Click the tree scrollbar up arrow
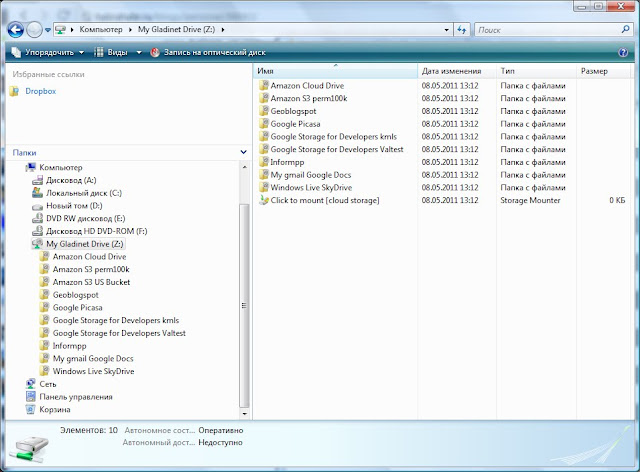This screenshot has width=640, height=472. 244,167
